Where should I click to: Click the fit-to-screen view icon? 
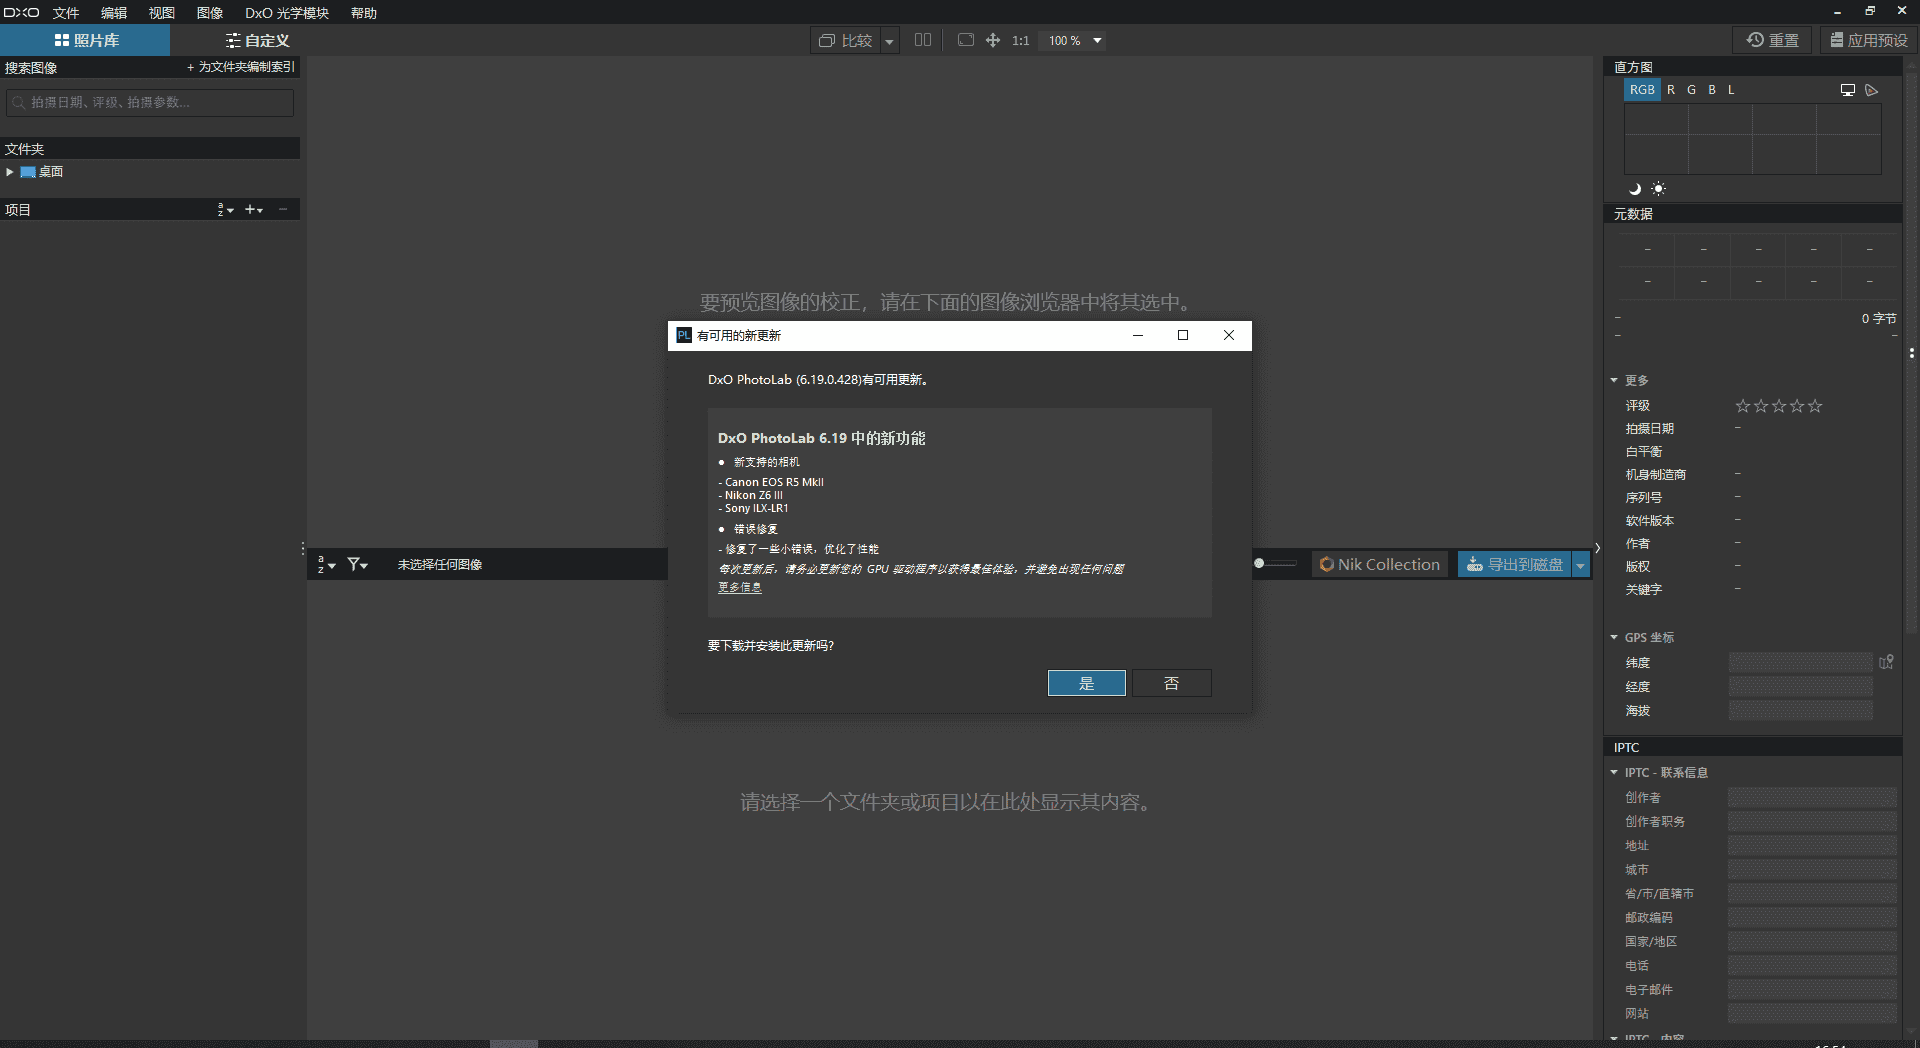[965, 40]
